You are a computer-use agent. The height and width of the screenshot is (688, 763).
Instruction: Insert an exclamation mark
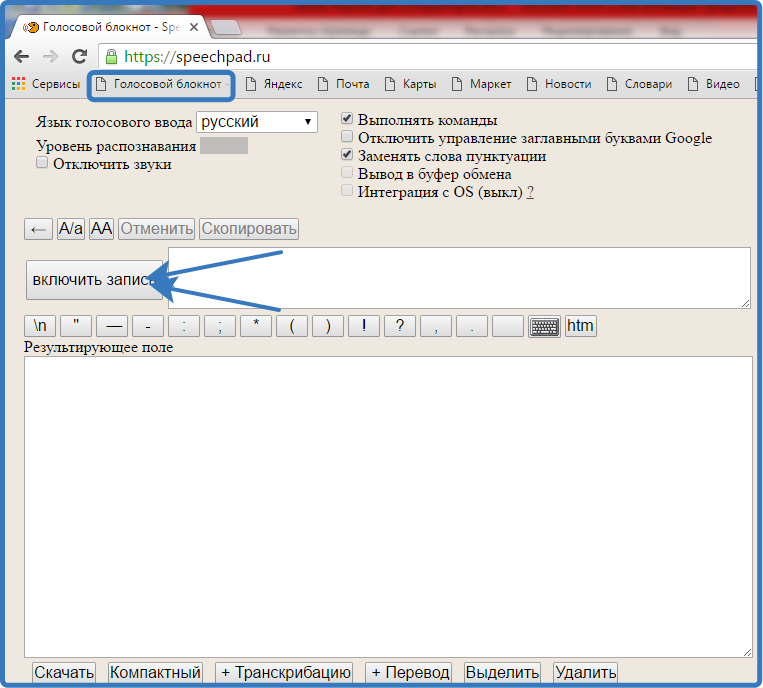364,326
